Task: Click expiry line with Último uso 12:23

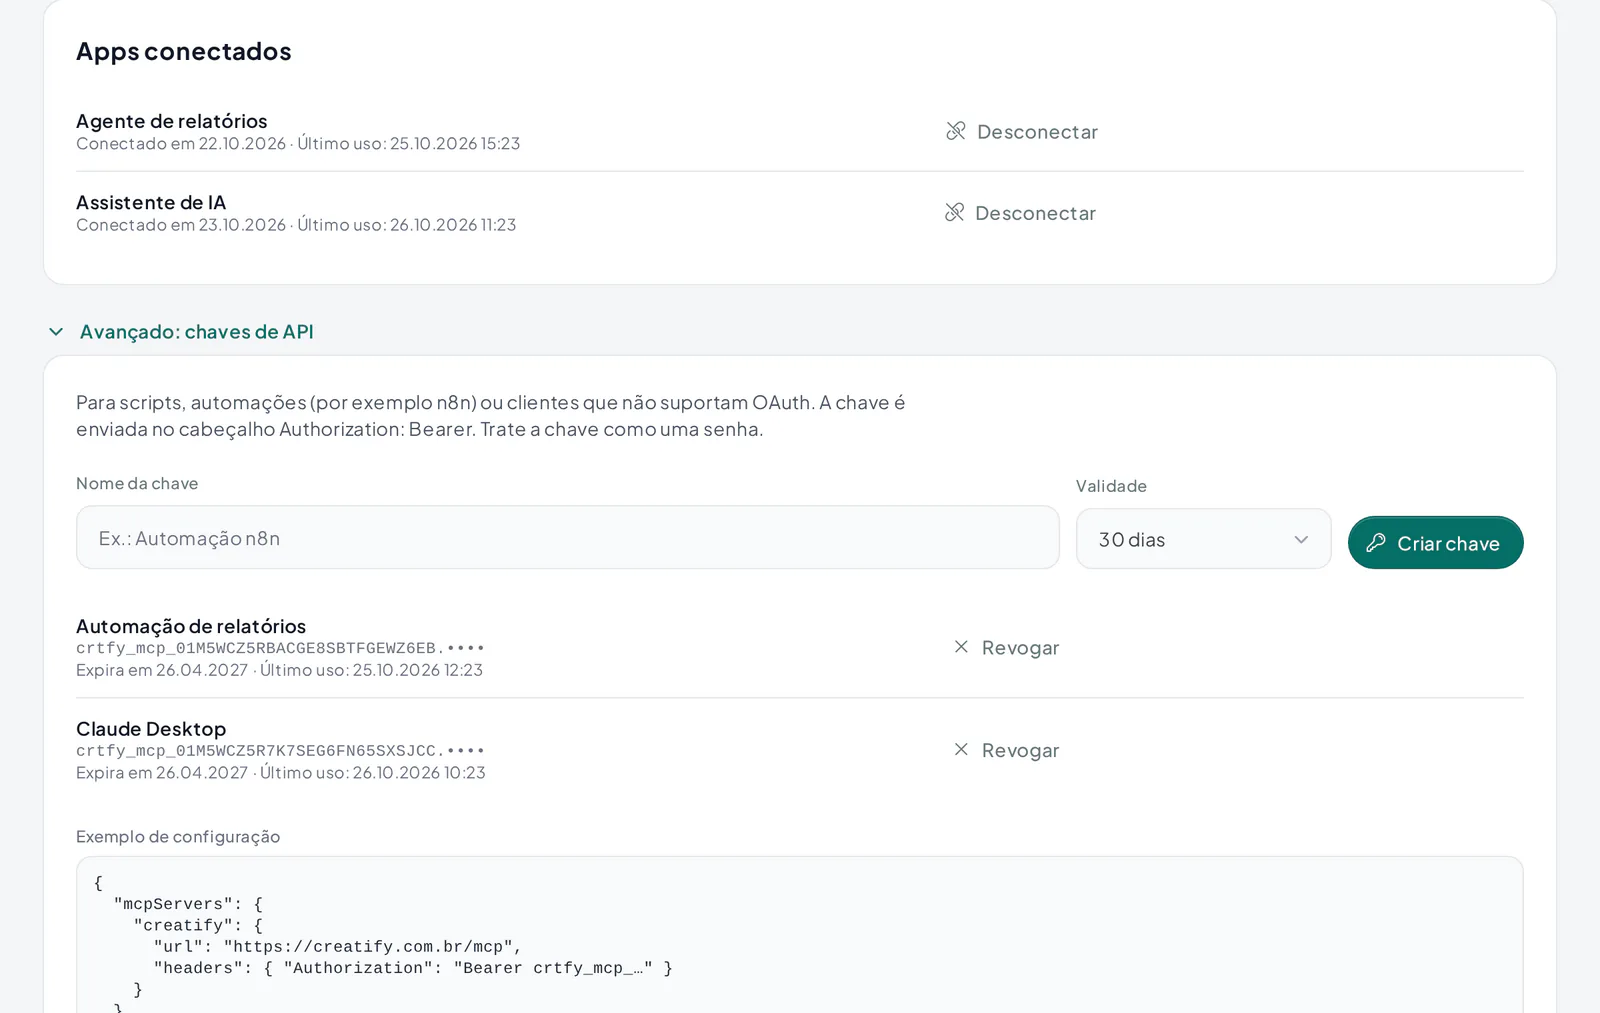Action: pyautogui.click(x=280, y=670)
